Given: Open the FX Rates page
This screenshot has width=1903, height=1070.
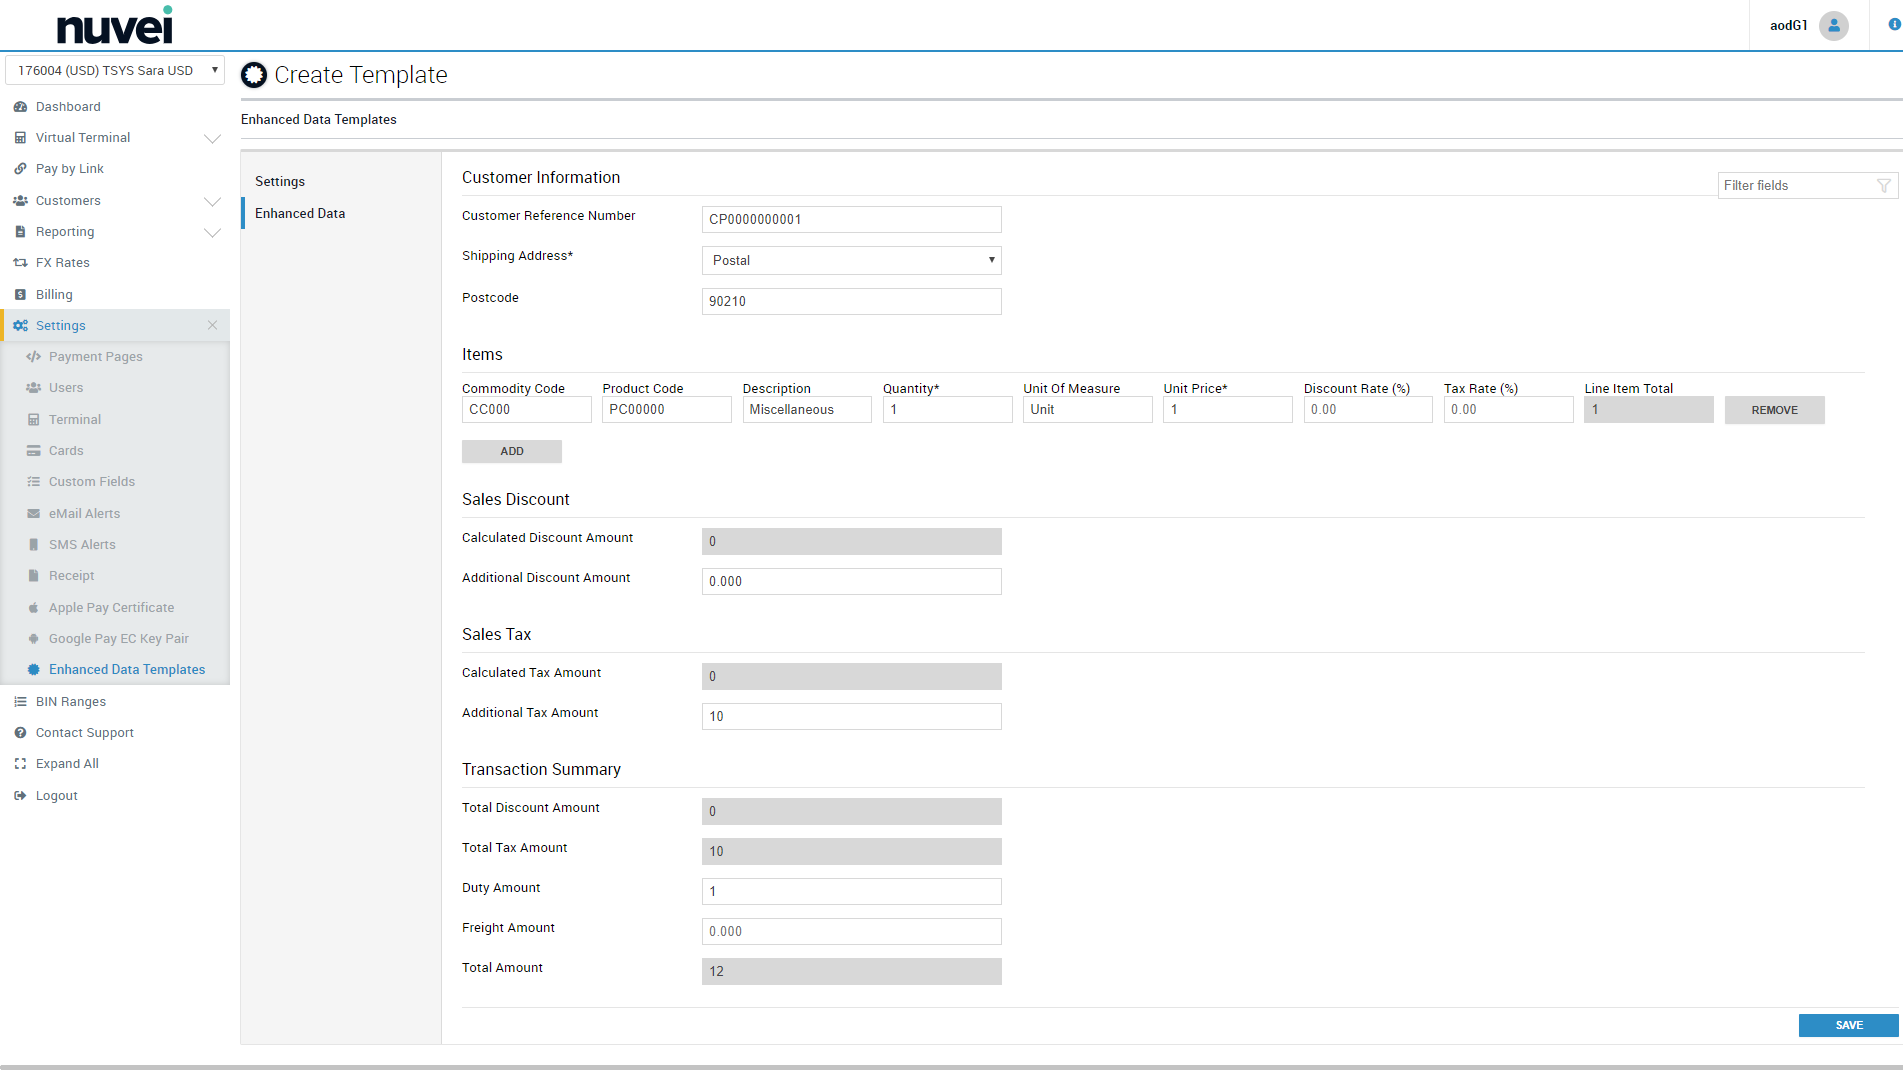Looking at the screenshot, I should coord(62,263).
